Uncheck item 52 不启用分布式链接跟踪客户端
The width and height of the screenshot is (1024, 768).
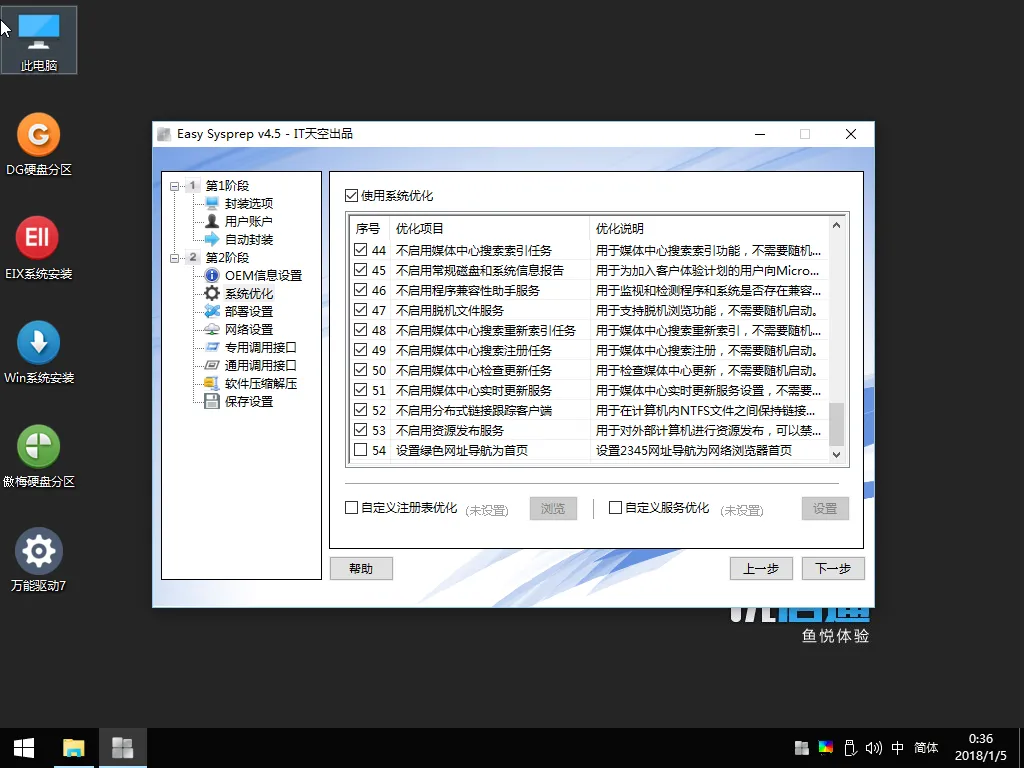[x=360, y=409]
